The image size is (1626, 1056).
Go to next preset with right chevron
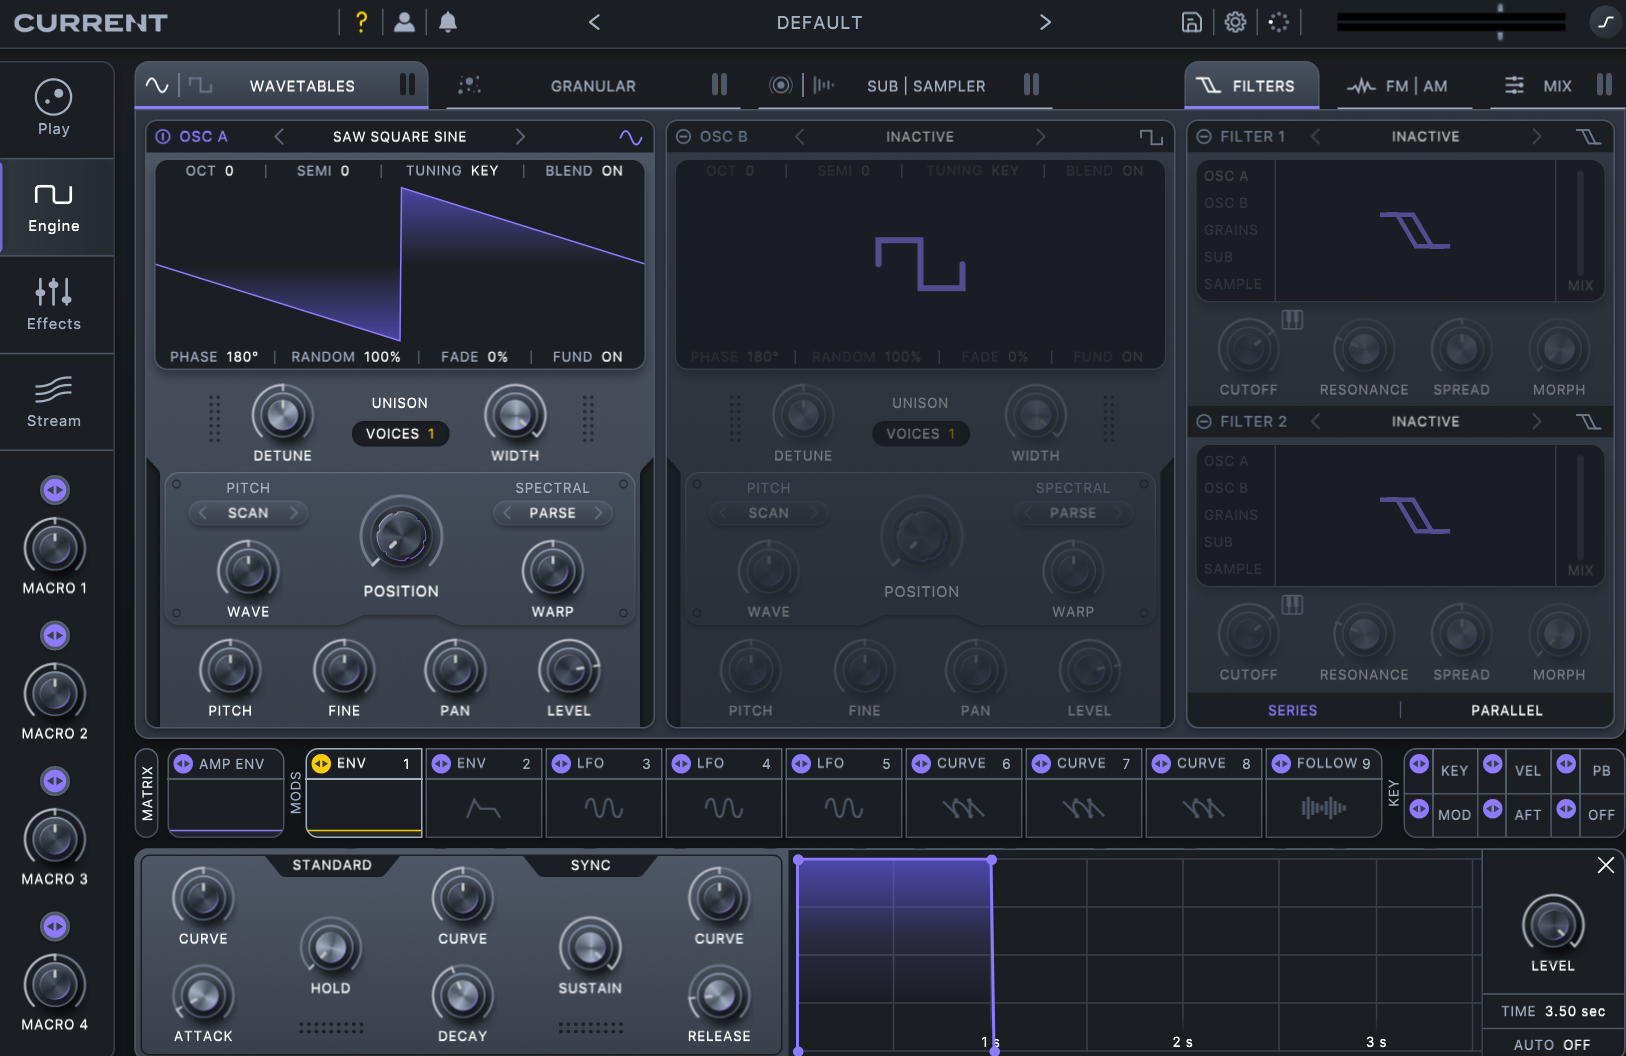[x=1045, y=22]
